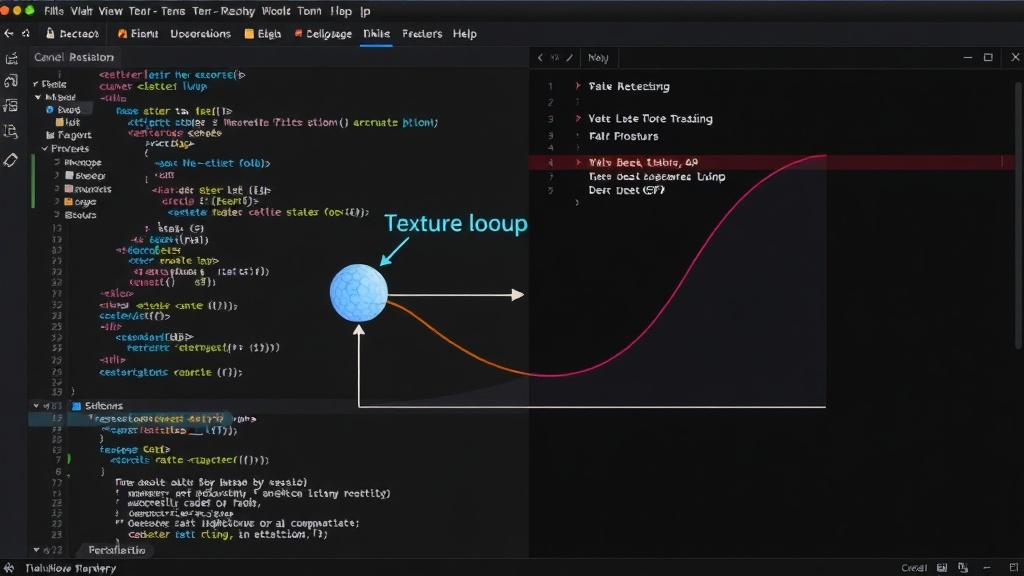Screen dimensions: 1024x576
Task: Select the tag icon in left sidebar
Action: click(x=11, y=160)
